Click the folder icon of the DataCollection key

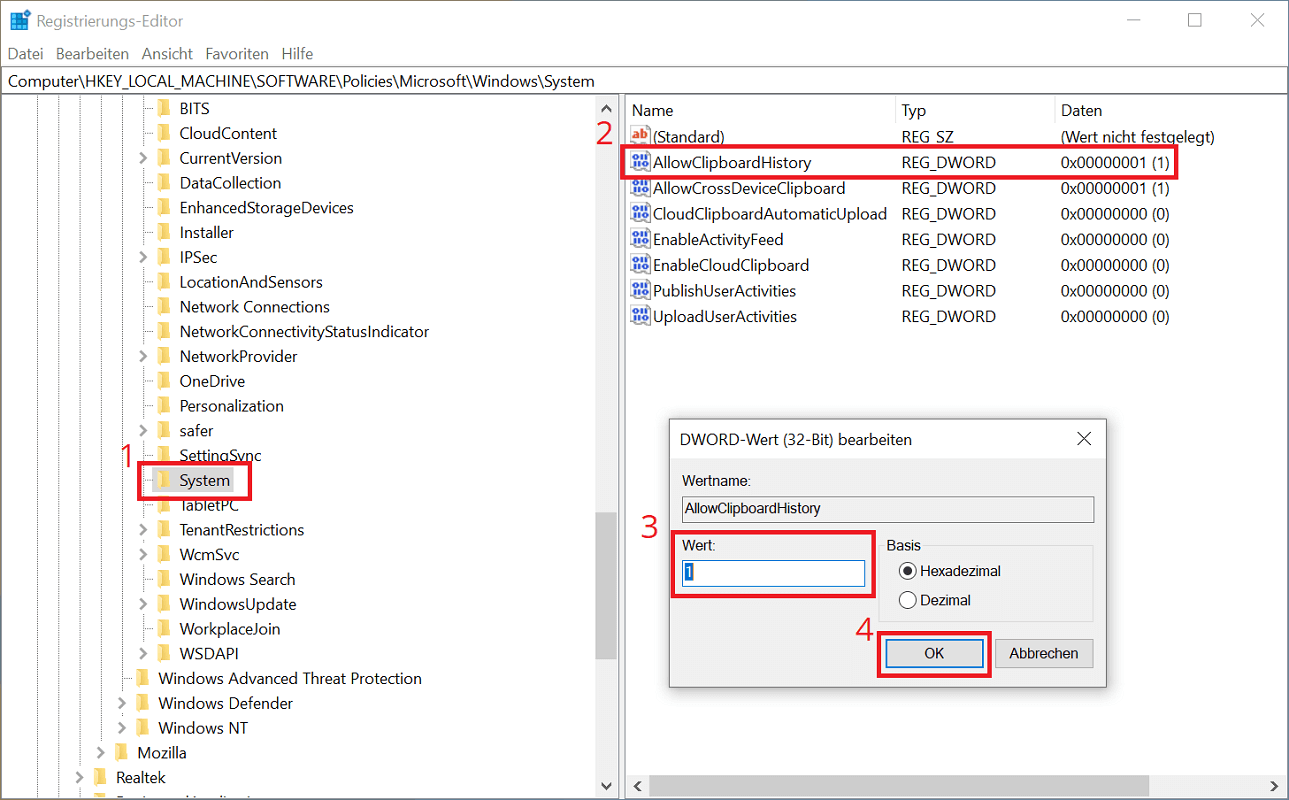[x=164, y=183]
